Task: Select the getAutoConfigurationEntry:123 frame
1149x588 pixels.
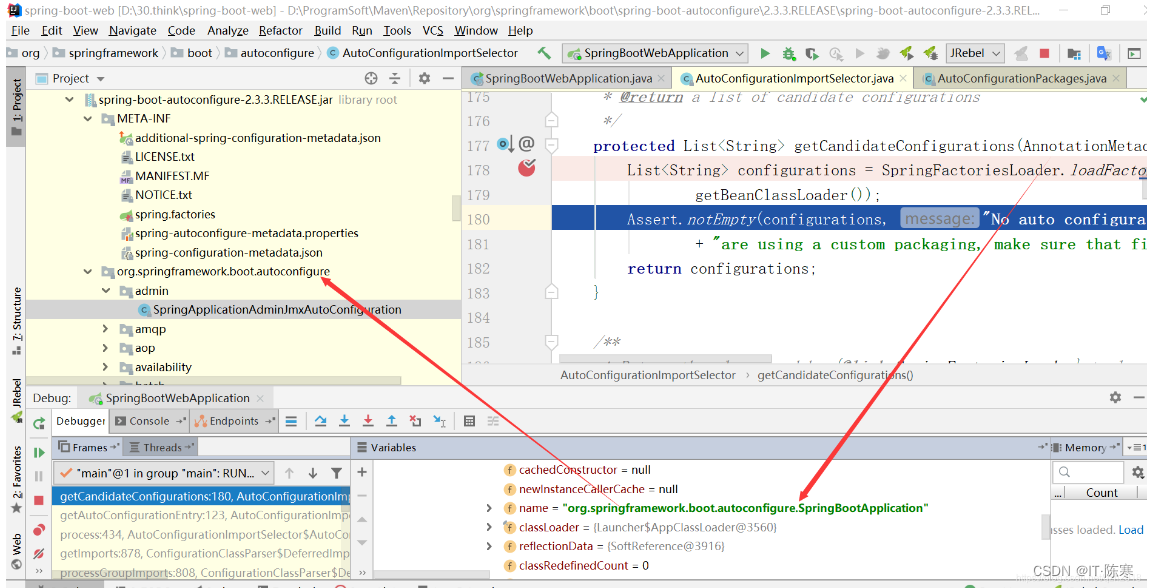Action: 202,515
